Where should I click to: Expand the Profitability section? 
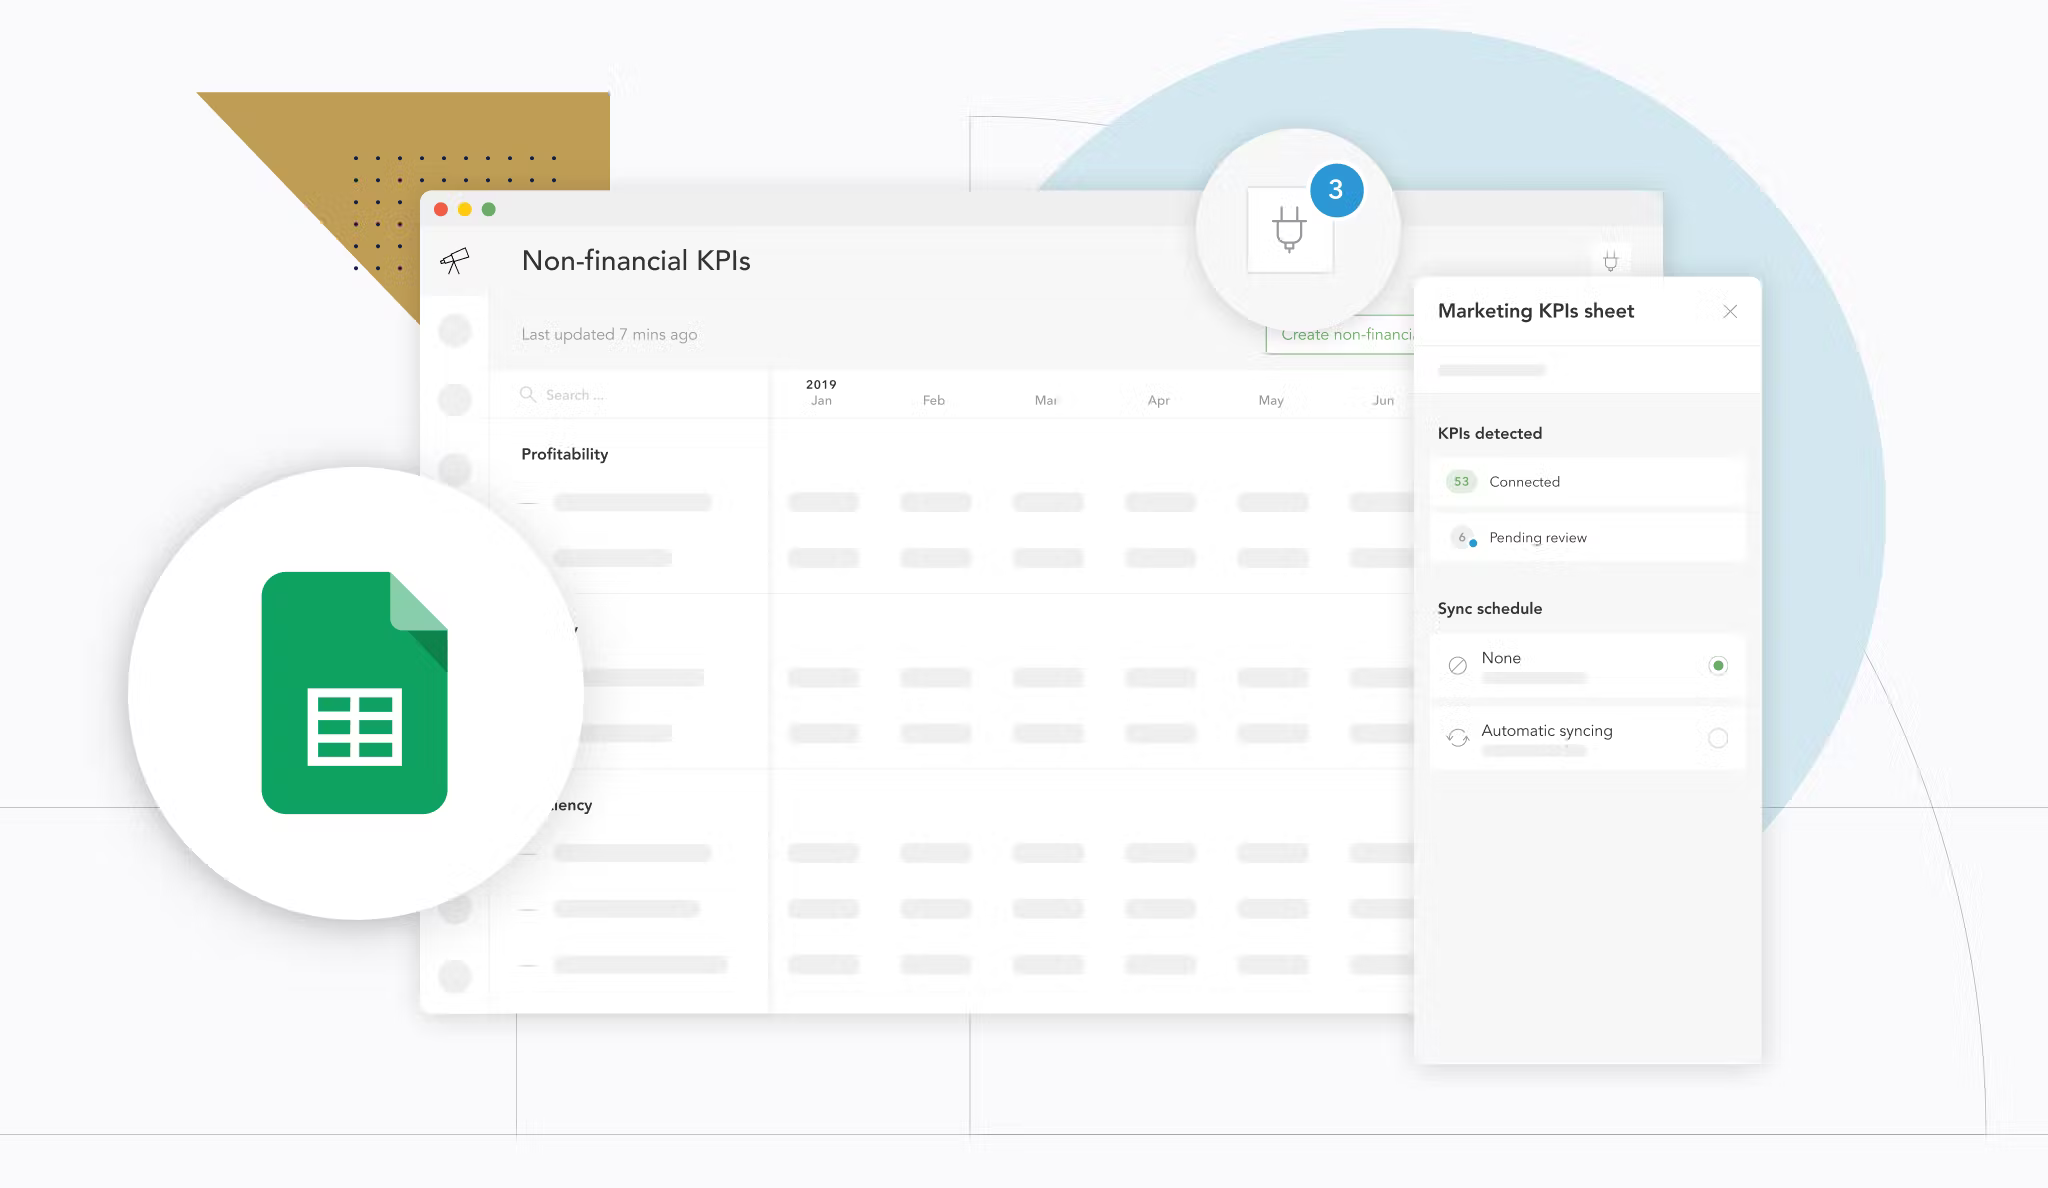(564, 453)
